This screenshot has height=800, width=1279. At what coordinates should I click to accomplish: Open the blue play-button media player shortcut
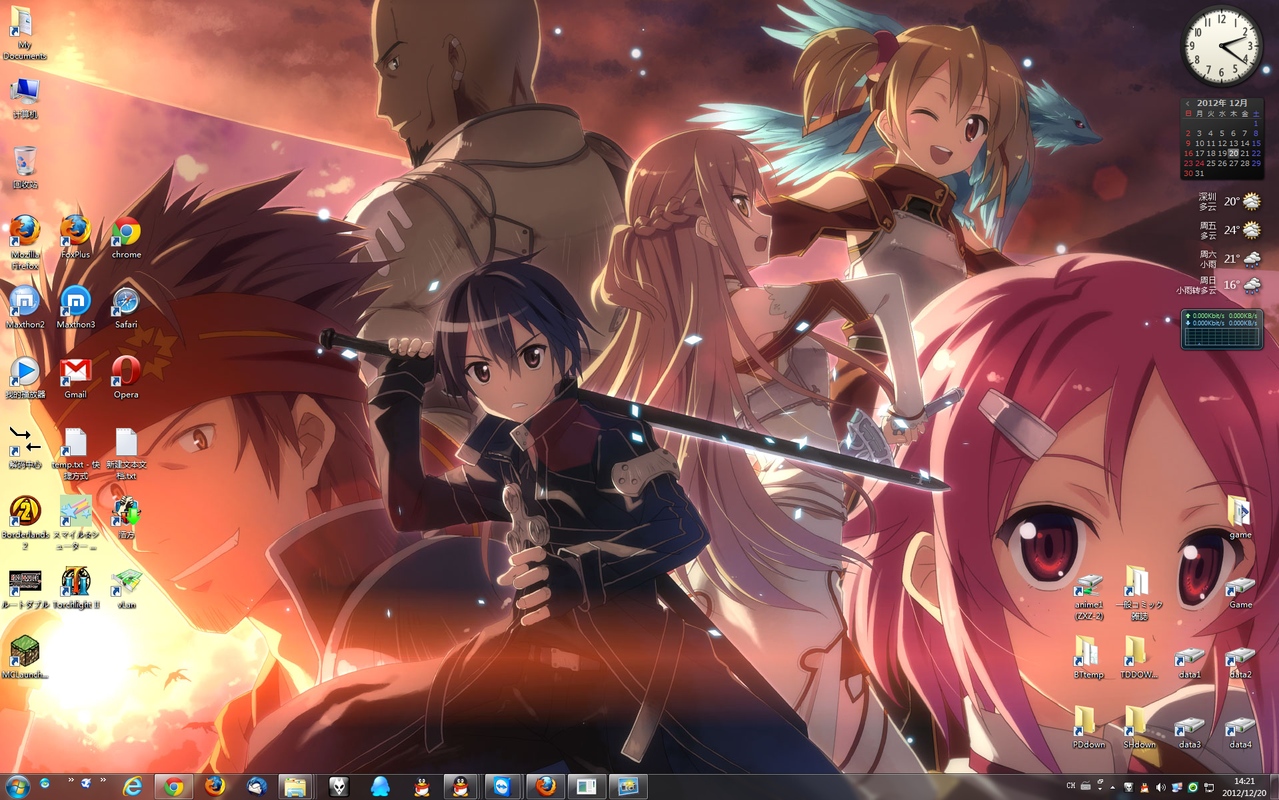click(x=25, y=376)
